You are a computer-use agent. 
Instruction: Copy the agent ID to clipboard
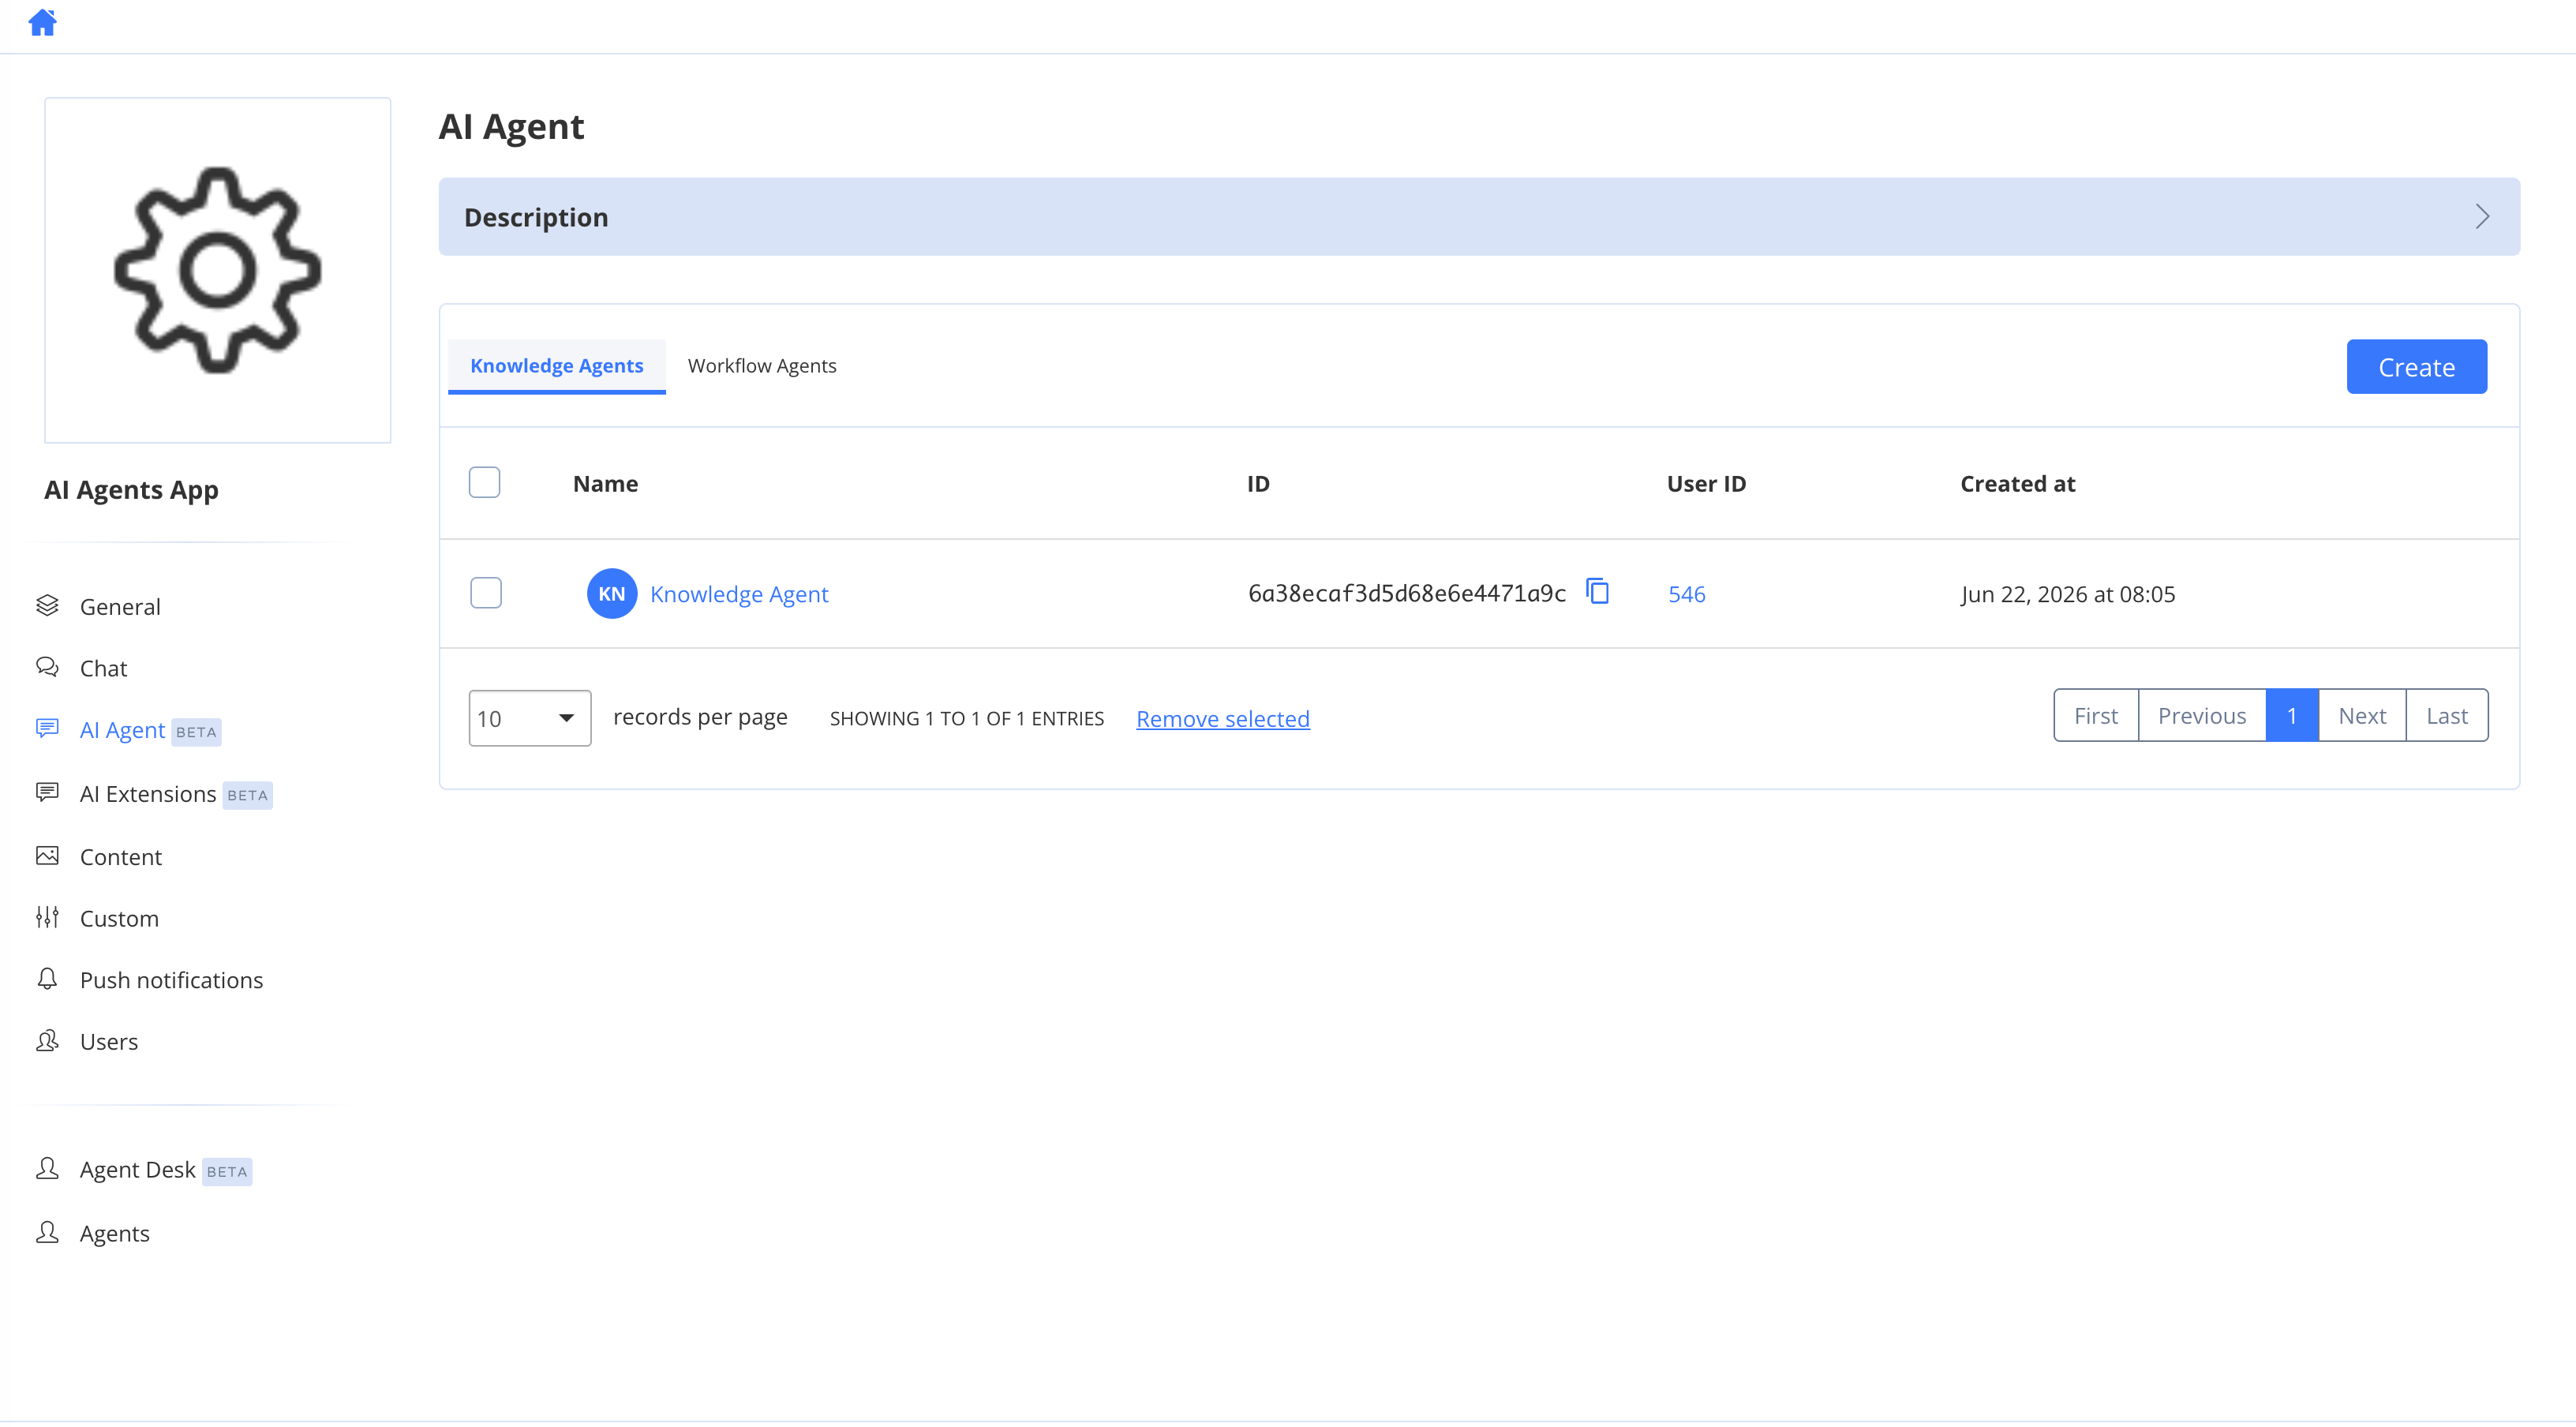click(x=1598, y=592)
